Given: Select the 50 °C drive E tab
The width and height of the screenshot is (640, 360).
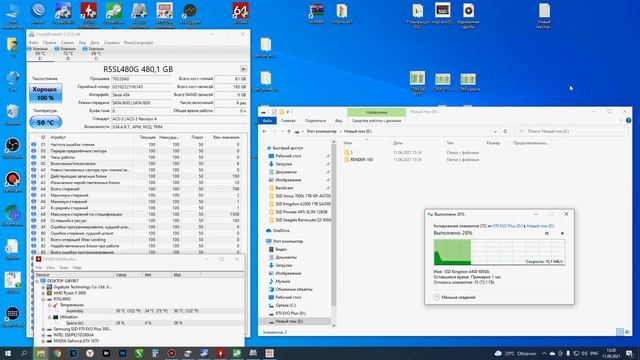Looking at the screenshot, I should pyautogui.click(x=40, y=53).
